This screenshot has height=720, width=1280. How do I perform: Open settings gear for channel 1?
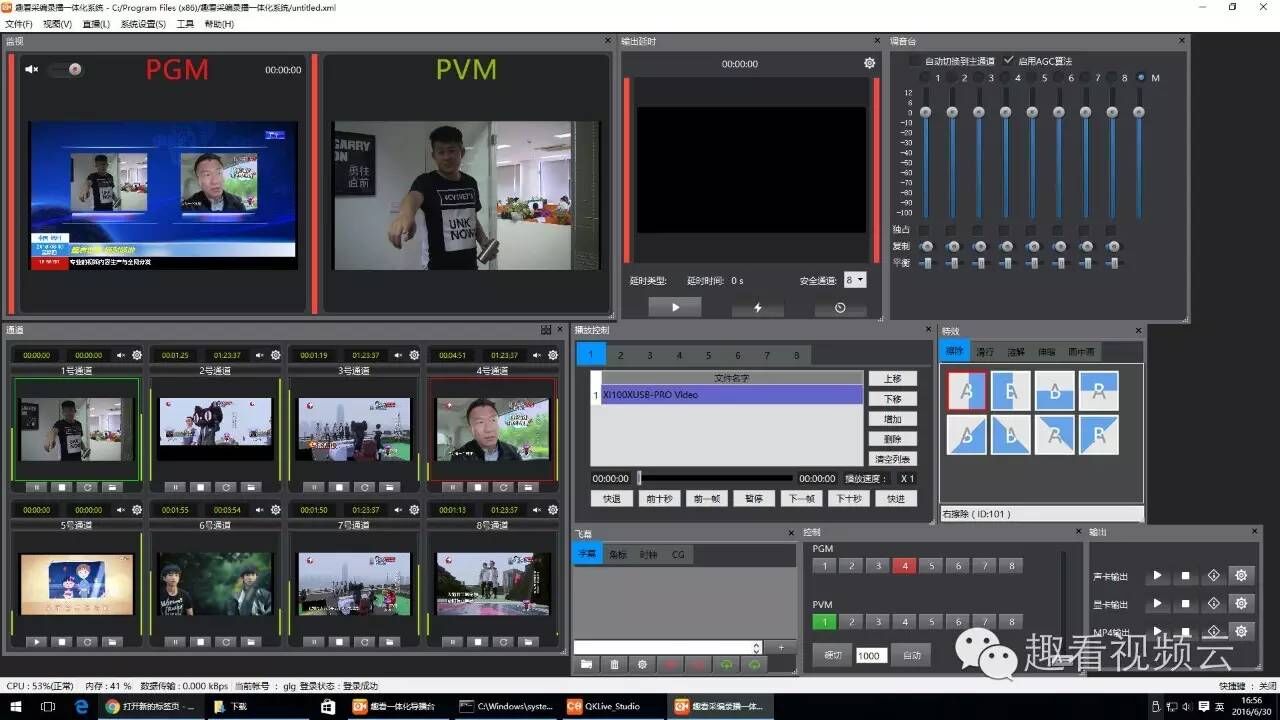(137, 355)
